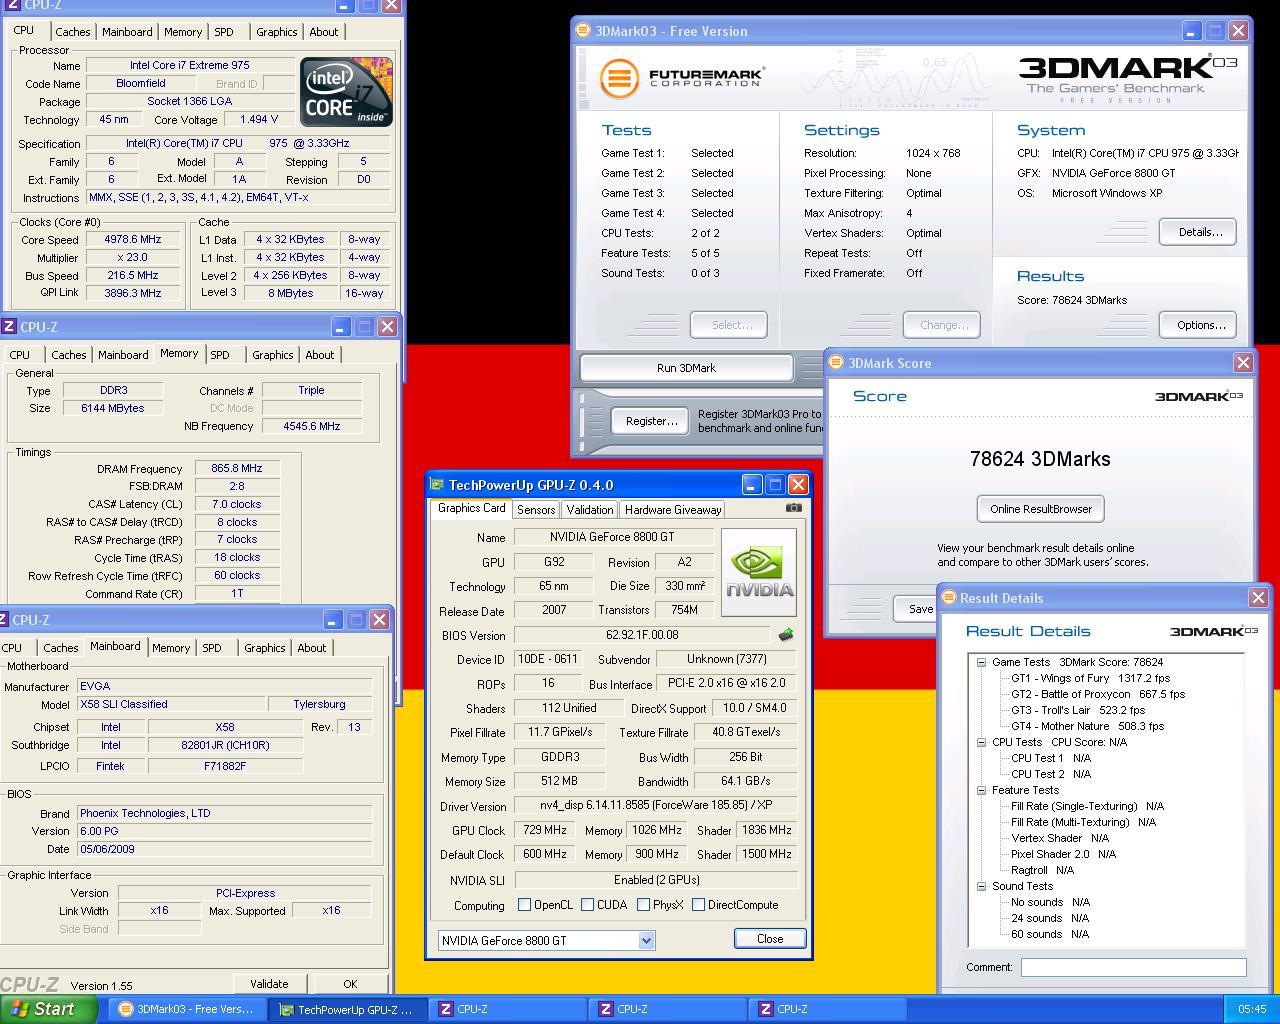Click the Futuremark logo in 3DMark03
The height and width of the screenshot is (1024, 1280).
pos(681,77)
